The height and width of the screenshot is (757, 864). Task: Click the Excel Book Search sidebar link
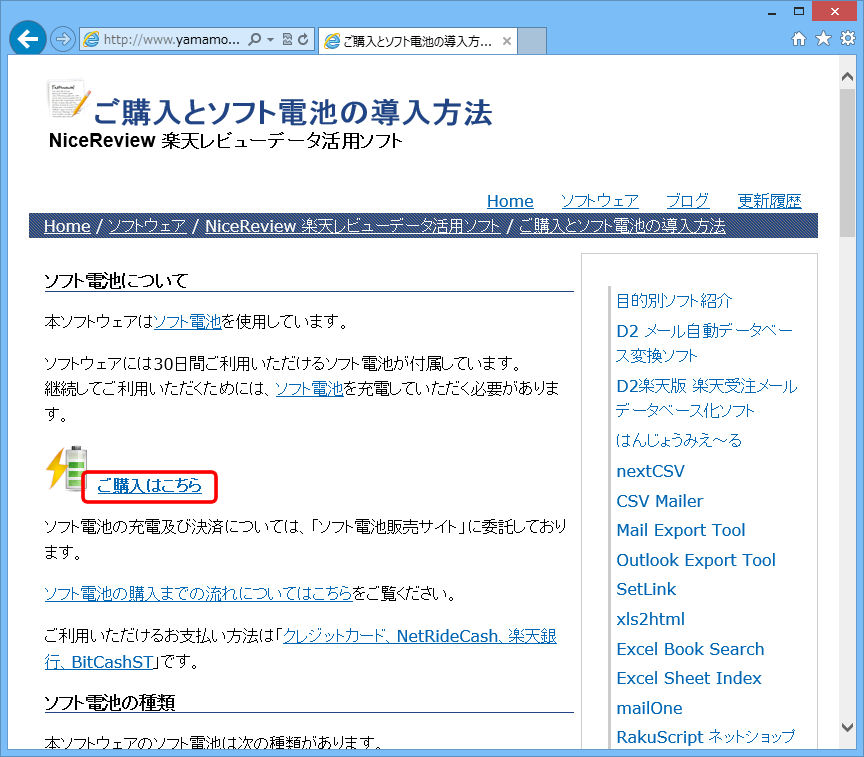pos(689,649)
